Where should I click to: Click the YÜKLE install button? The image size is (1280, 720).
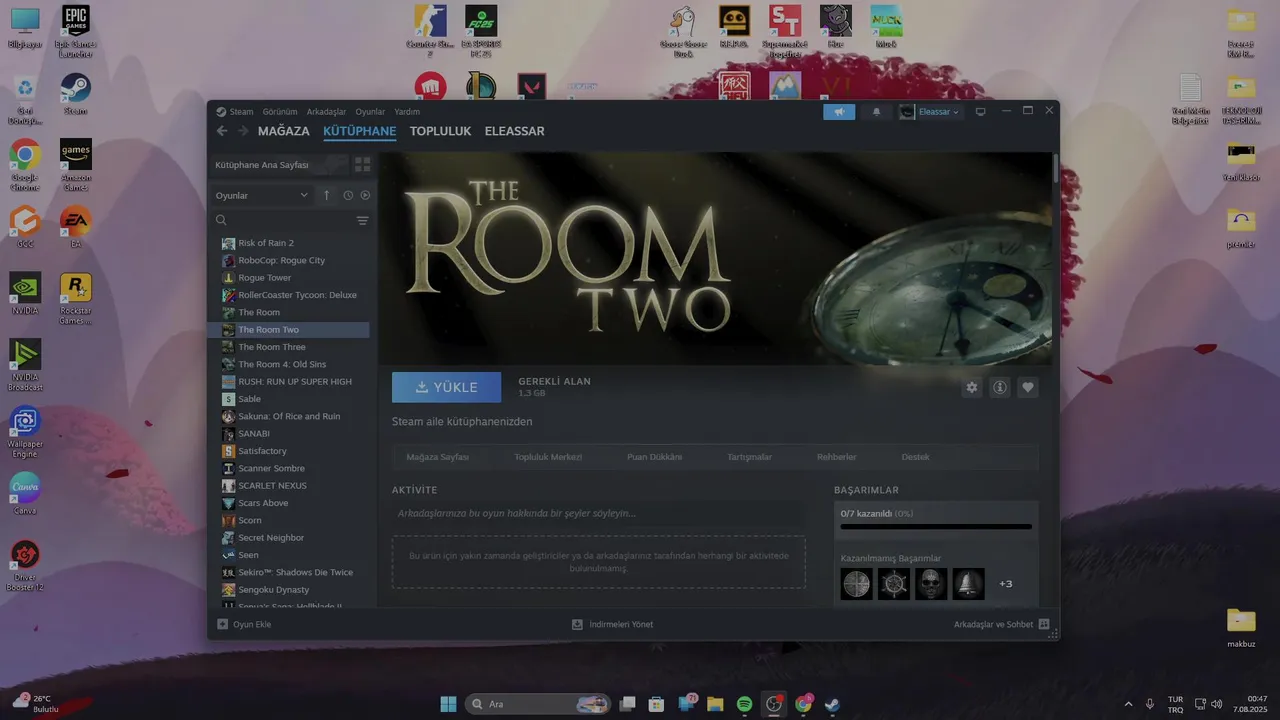click(x=446, y=387)
